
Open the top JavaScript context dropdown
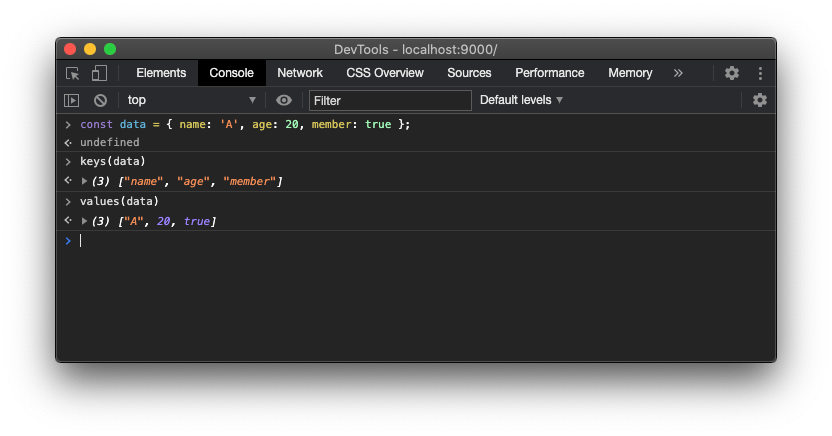tap(191, 100)
